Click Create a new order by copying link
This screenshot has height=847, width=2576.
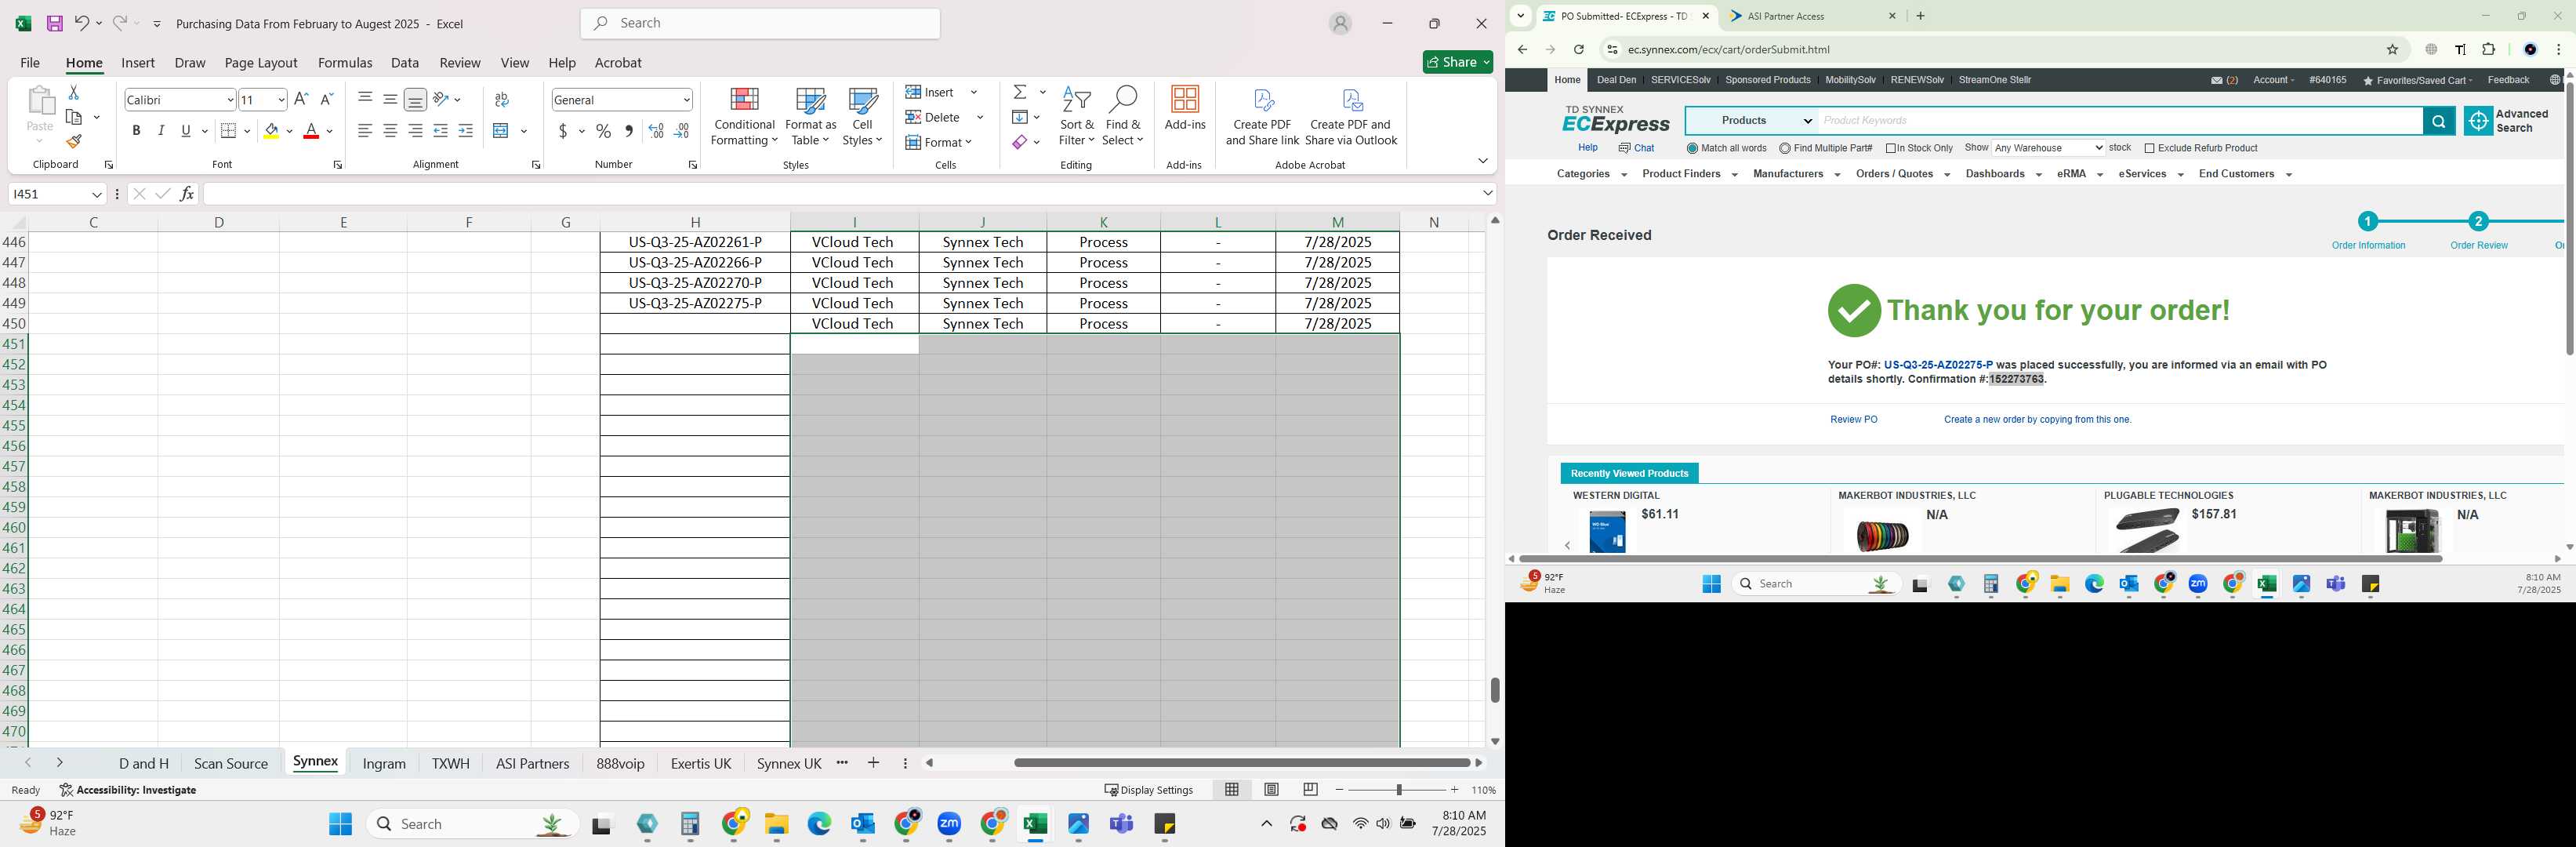click(x=2037, y=420)
